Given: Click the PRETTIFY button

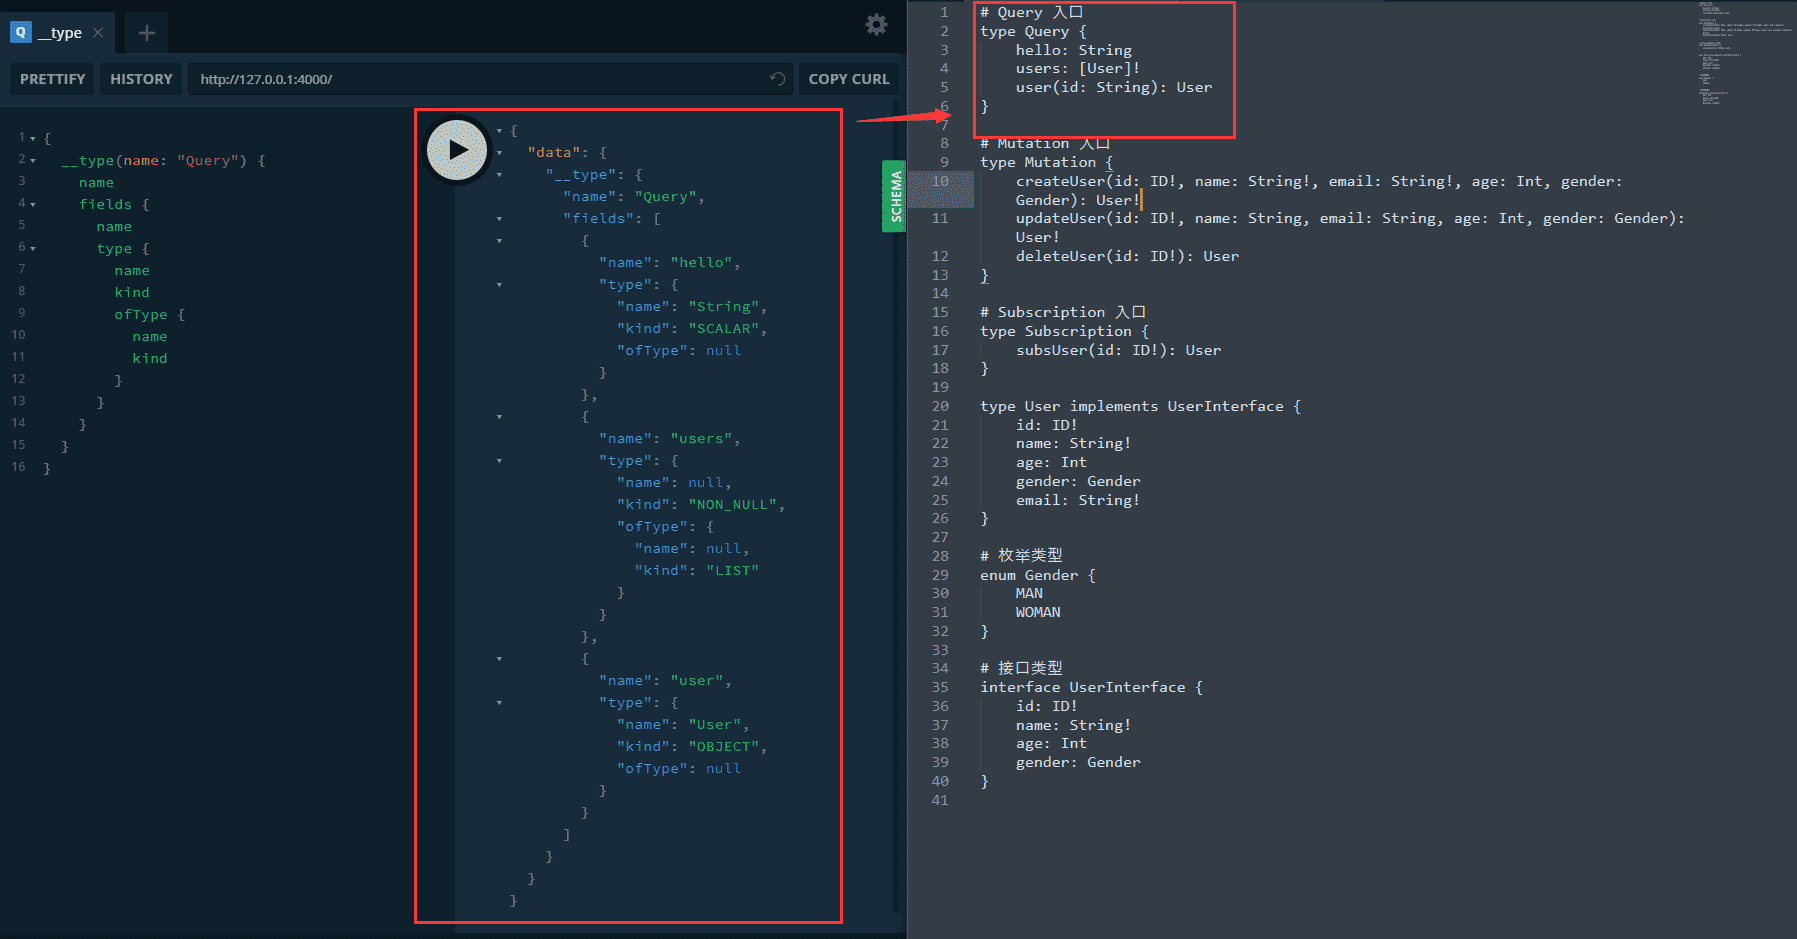Looking at the screenshot, I should tap(53, 79).
